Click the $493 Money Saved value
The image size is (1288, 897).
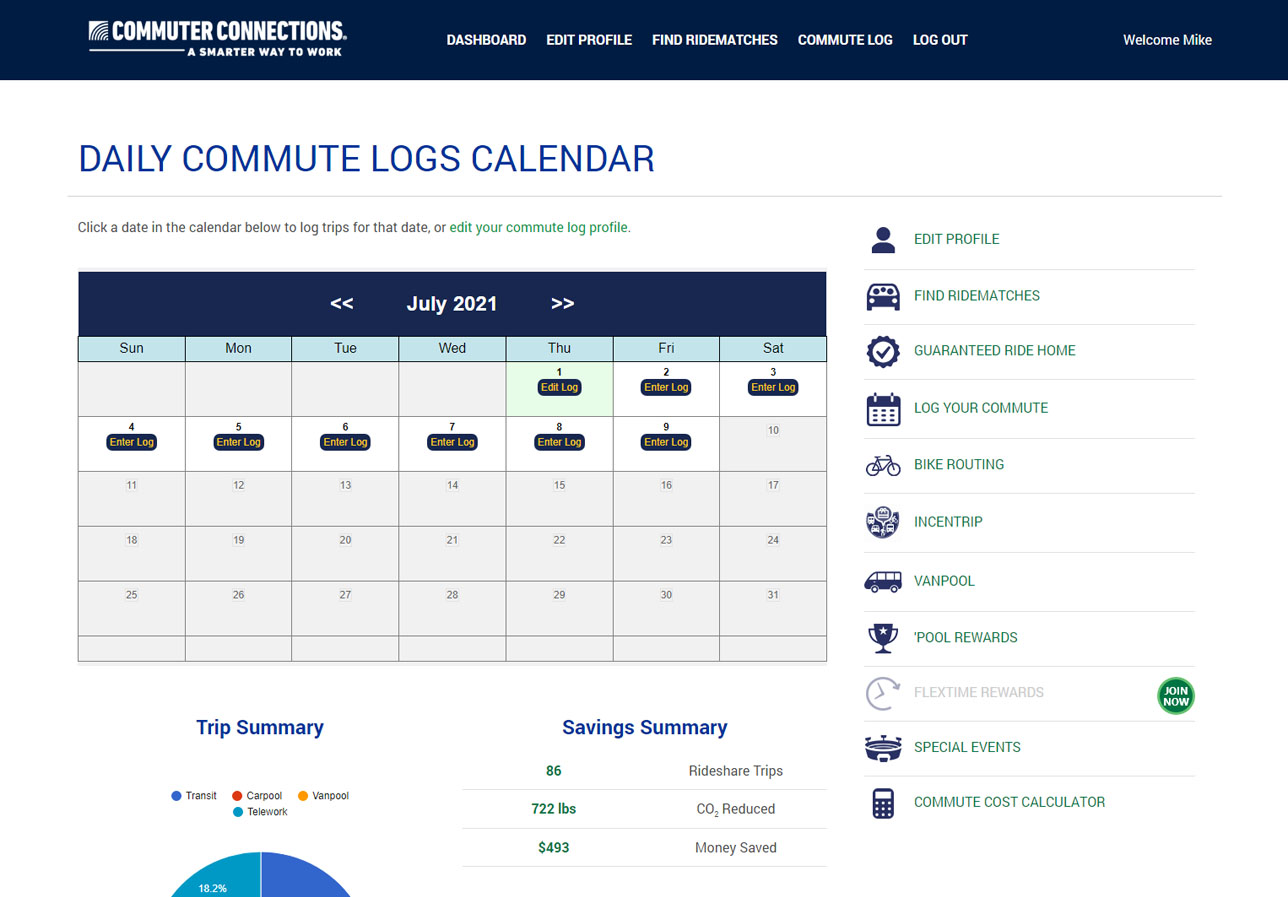tap(554, 847)
